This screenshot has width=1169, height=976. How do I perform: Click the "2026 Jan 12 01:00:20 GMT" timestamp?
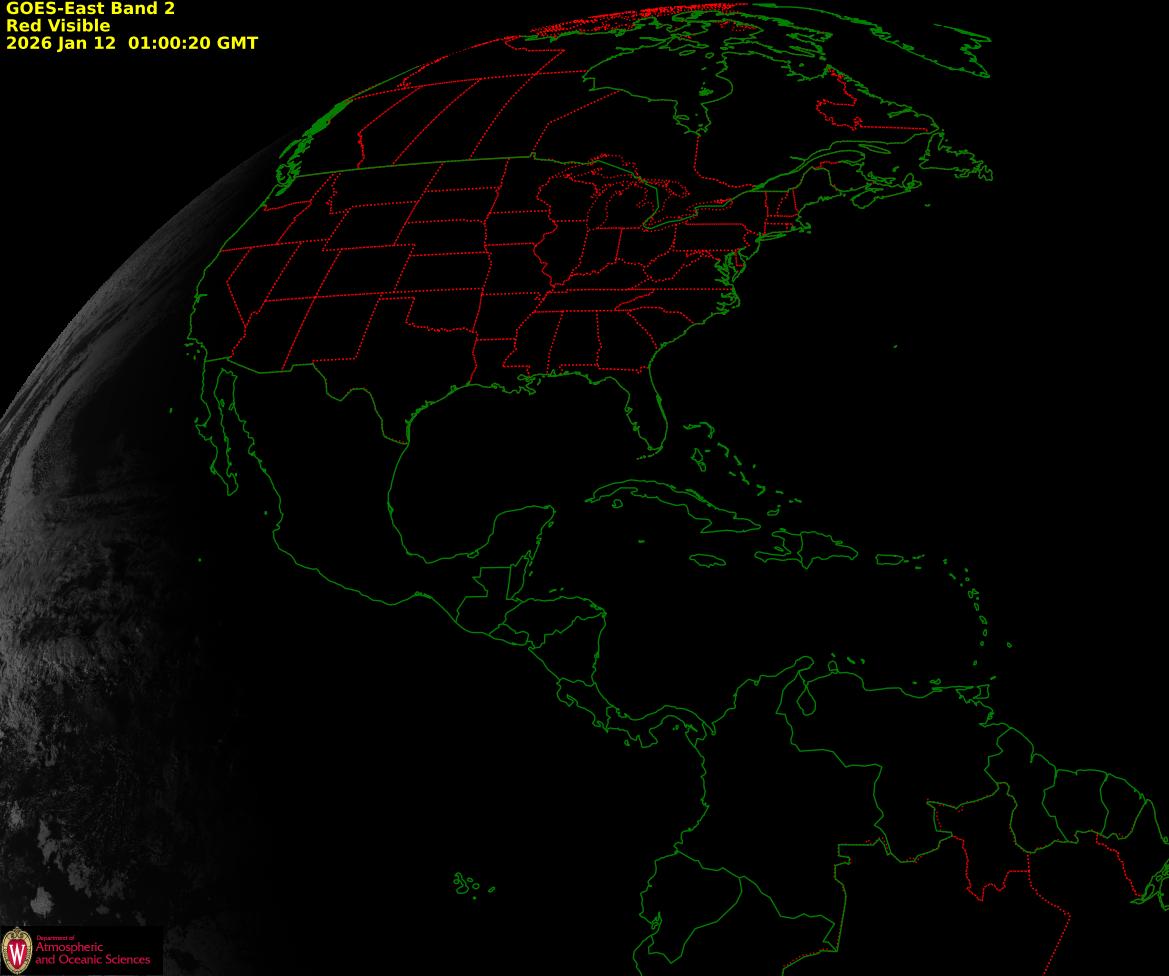click(132, 43)
